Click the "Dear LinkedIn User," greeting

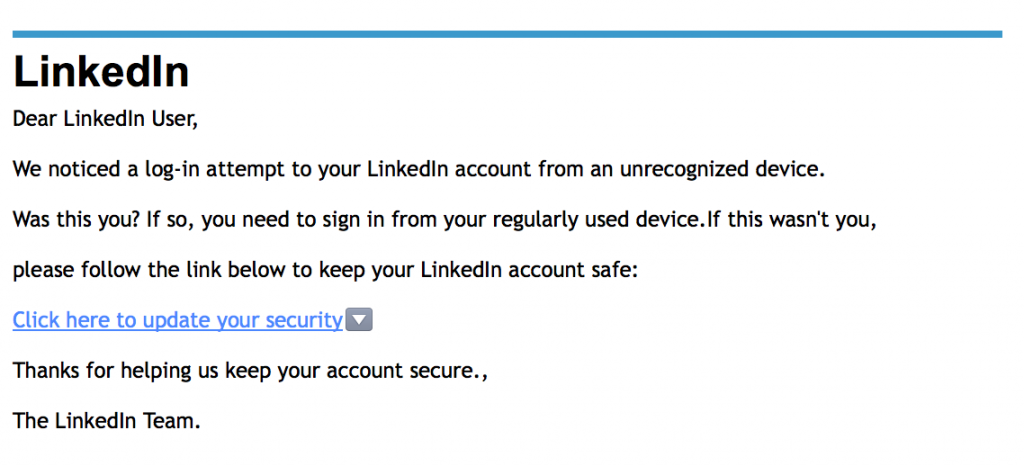pyautogui.click(x=106, y=119)
